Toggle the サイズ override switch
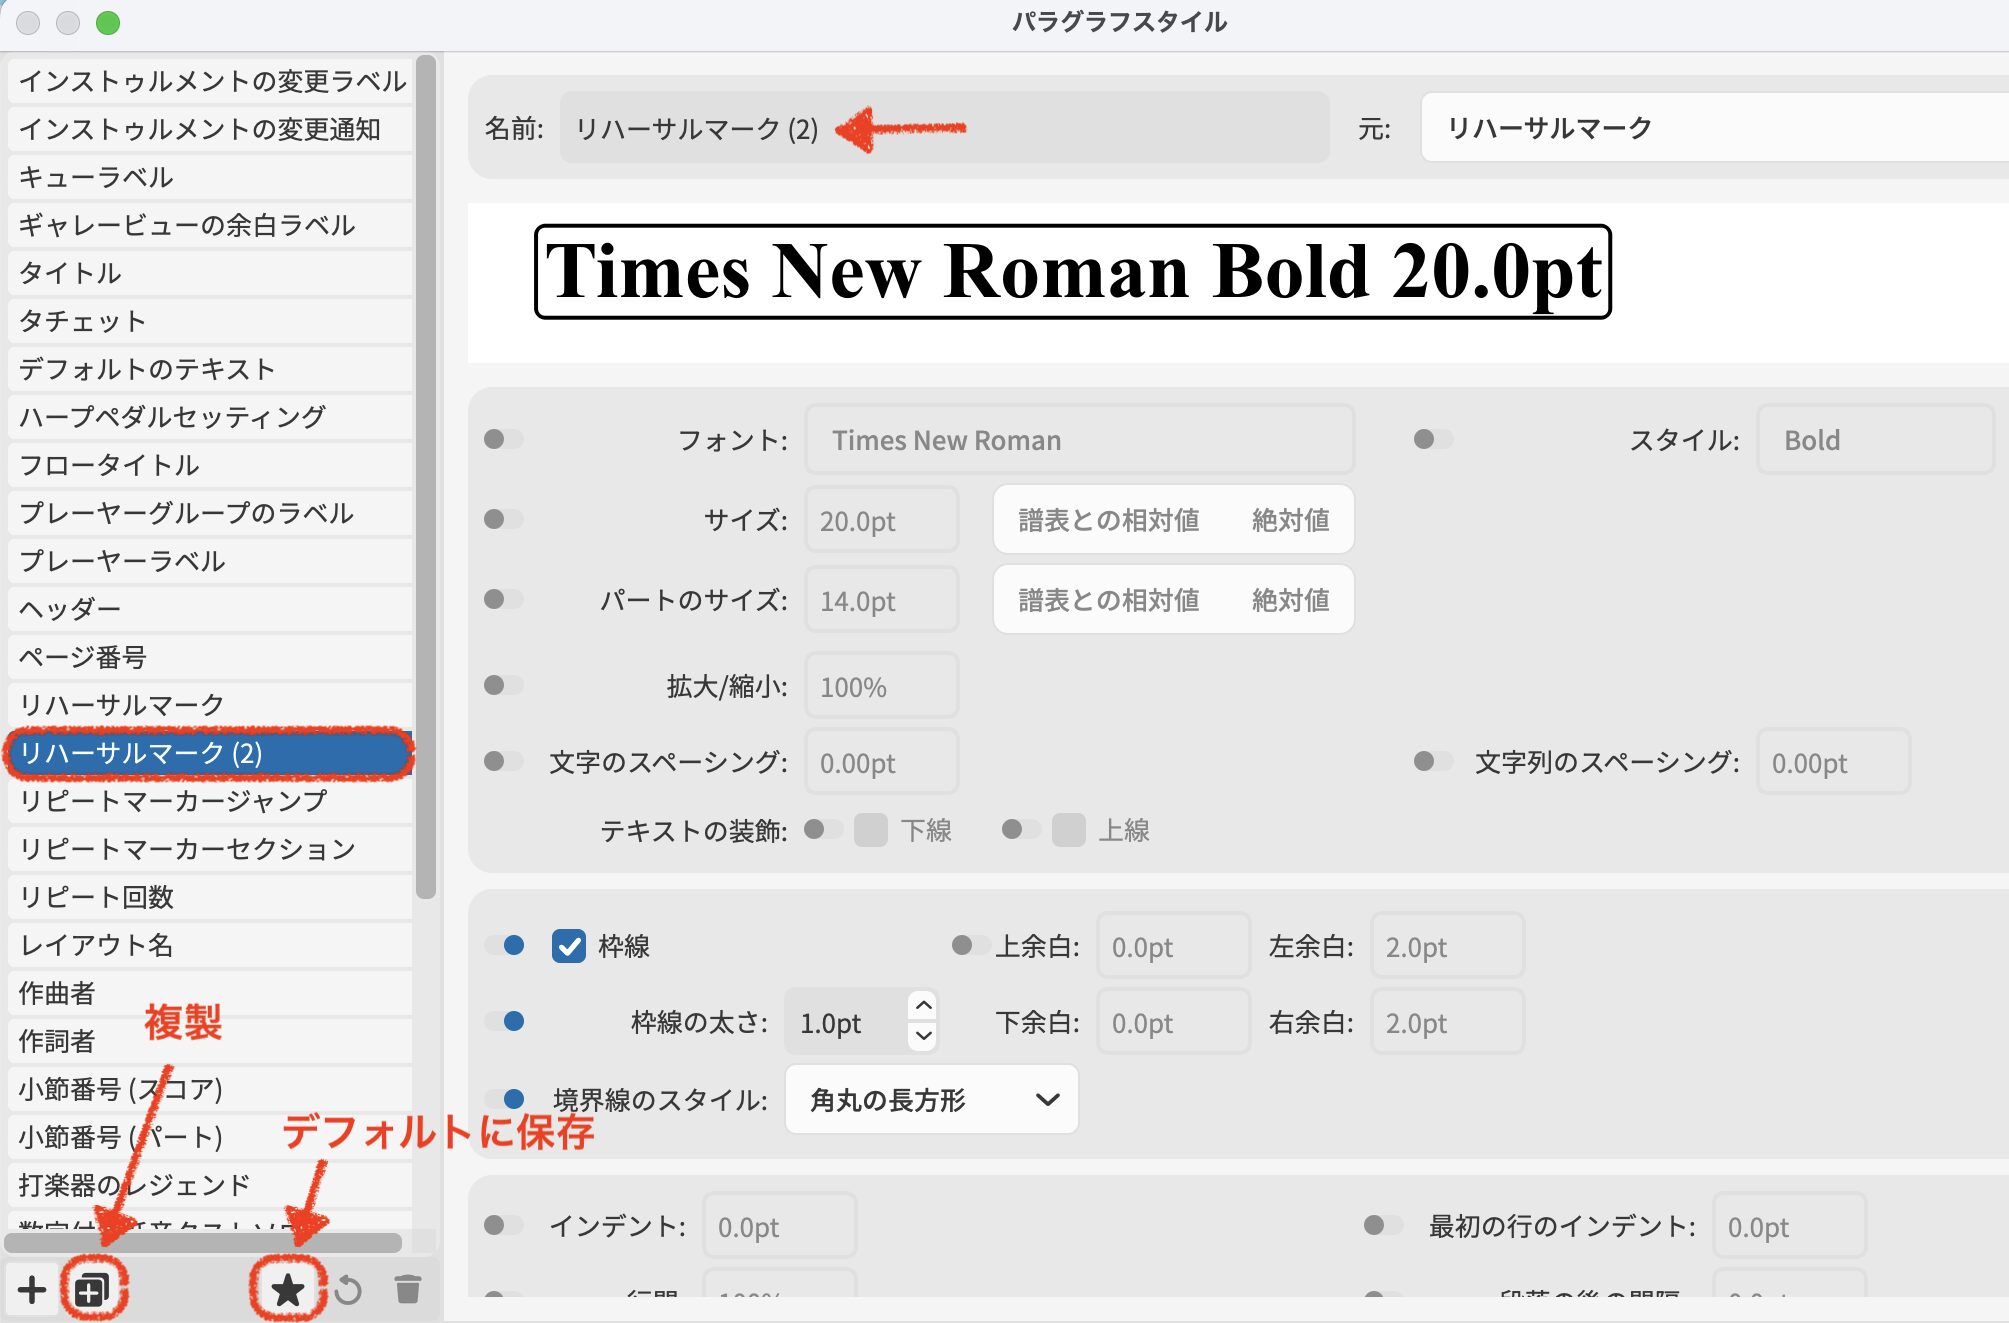Screen dimensions: 2009x1323 503,519
